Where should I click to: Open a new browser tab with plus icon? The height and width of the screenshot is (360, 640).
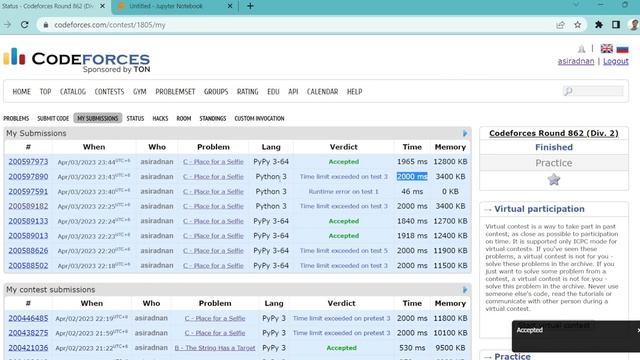click(250, 6)
